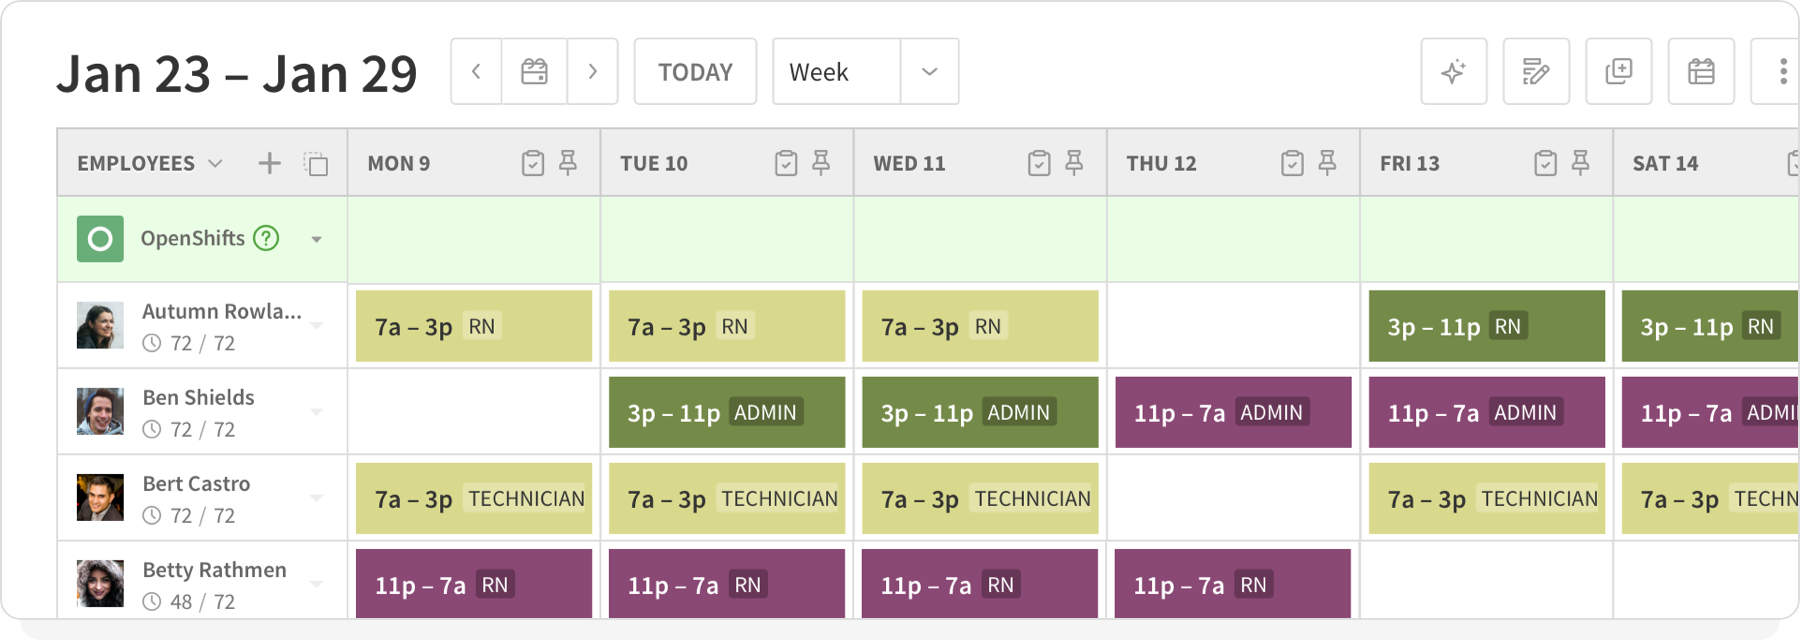The image size is (1800, 640).
Task: Open the date picker calendar icon between arrows
Action: 533,71
